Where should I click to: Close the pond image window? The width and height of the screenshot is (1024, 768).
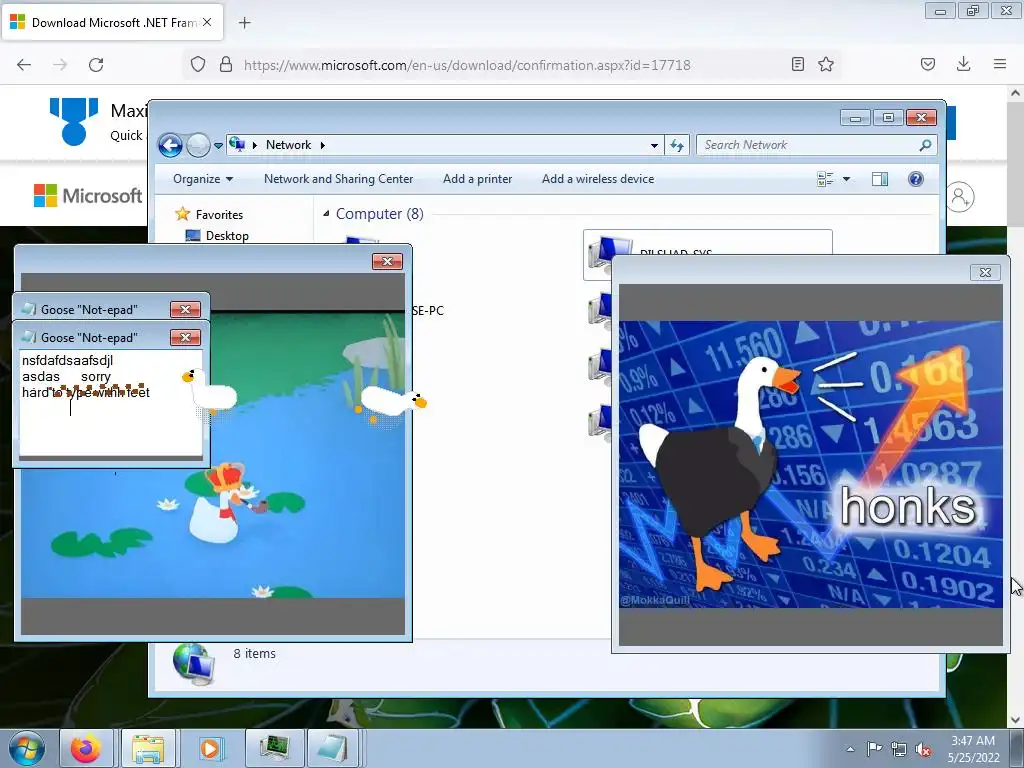coord(387,261)
